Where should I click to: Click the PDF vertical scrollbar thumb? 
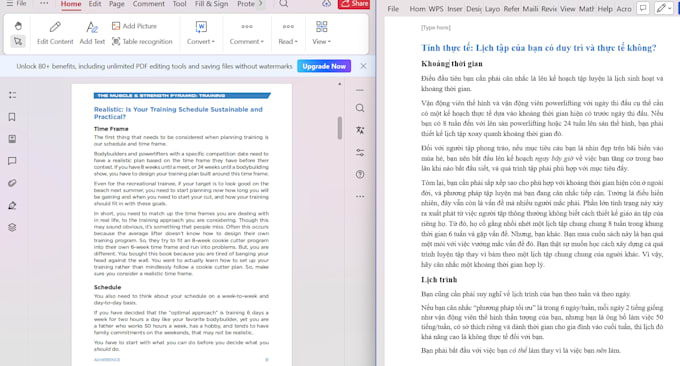tap(340, 128)
